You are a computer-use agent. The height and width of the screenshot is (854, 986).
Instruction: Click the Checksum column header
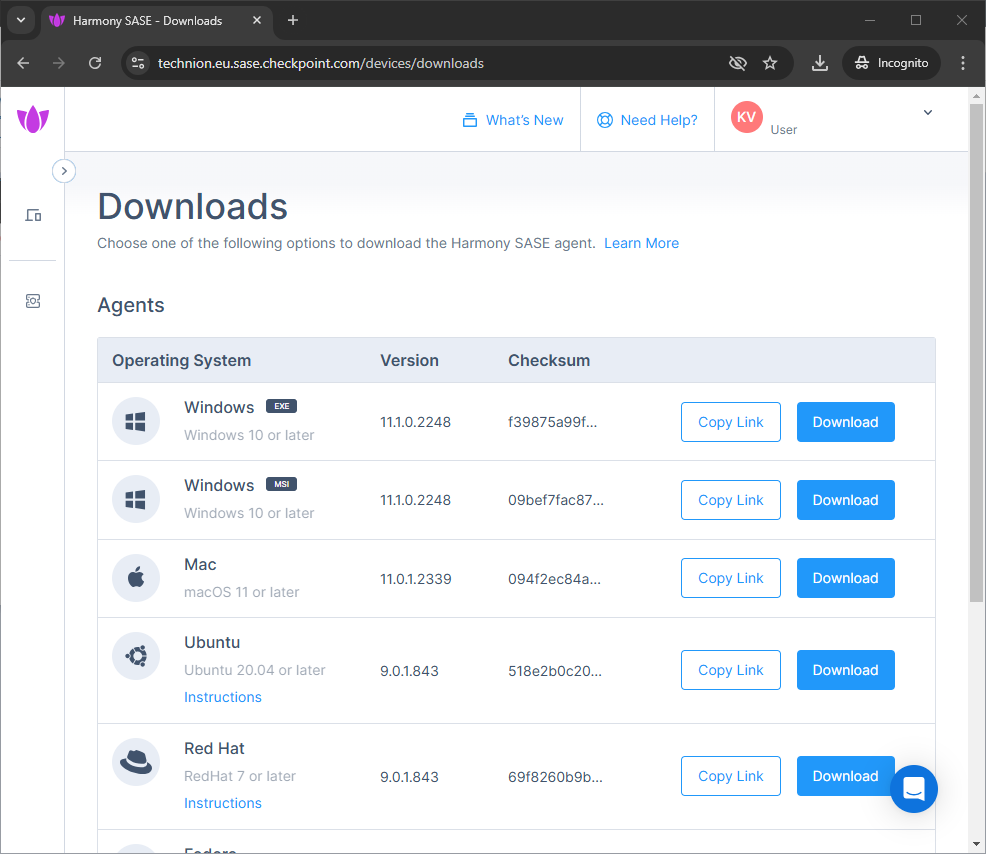(x=549, y=360)
